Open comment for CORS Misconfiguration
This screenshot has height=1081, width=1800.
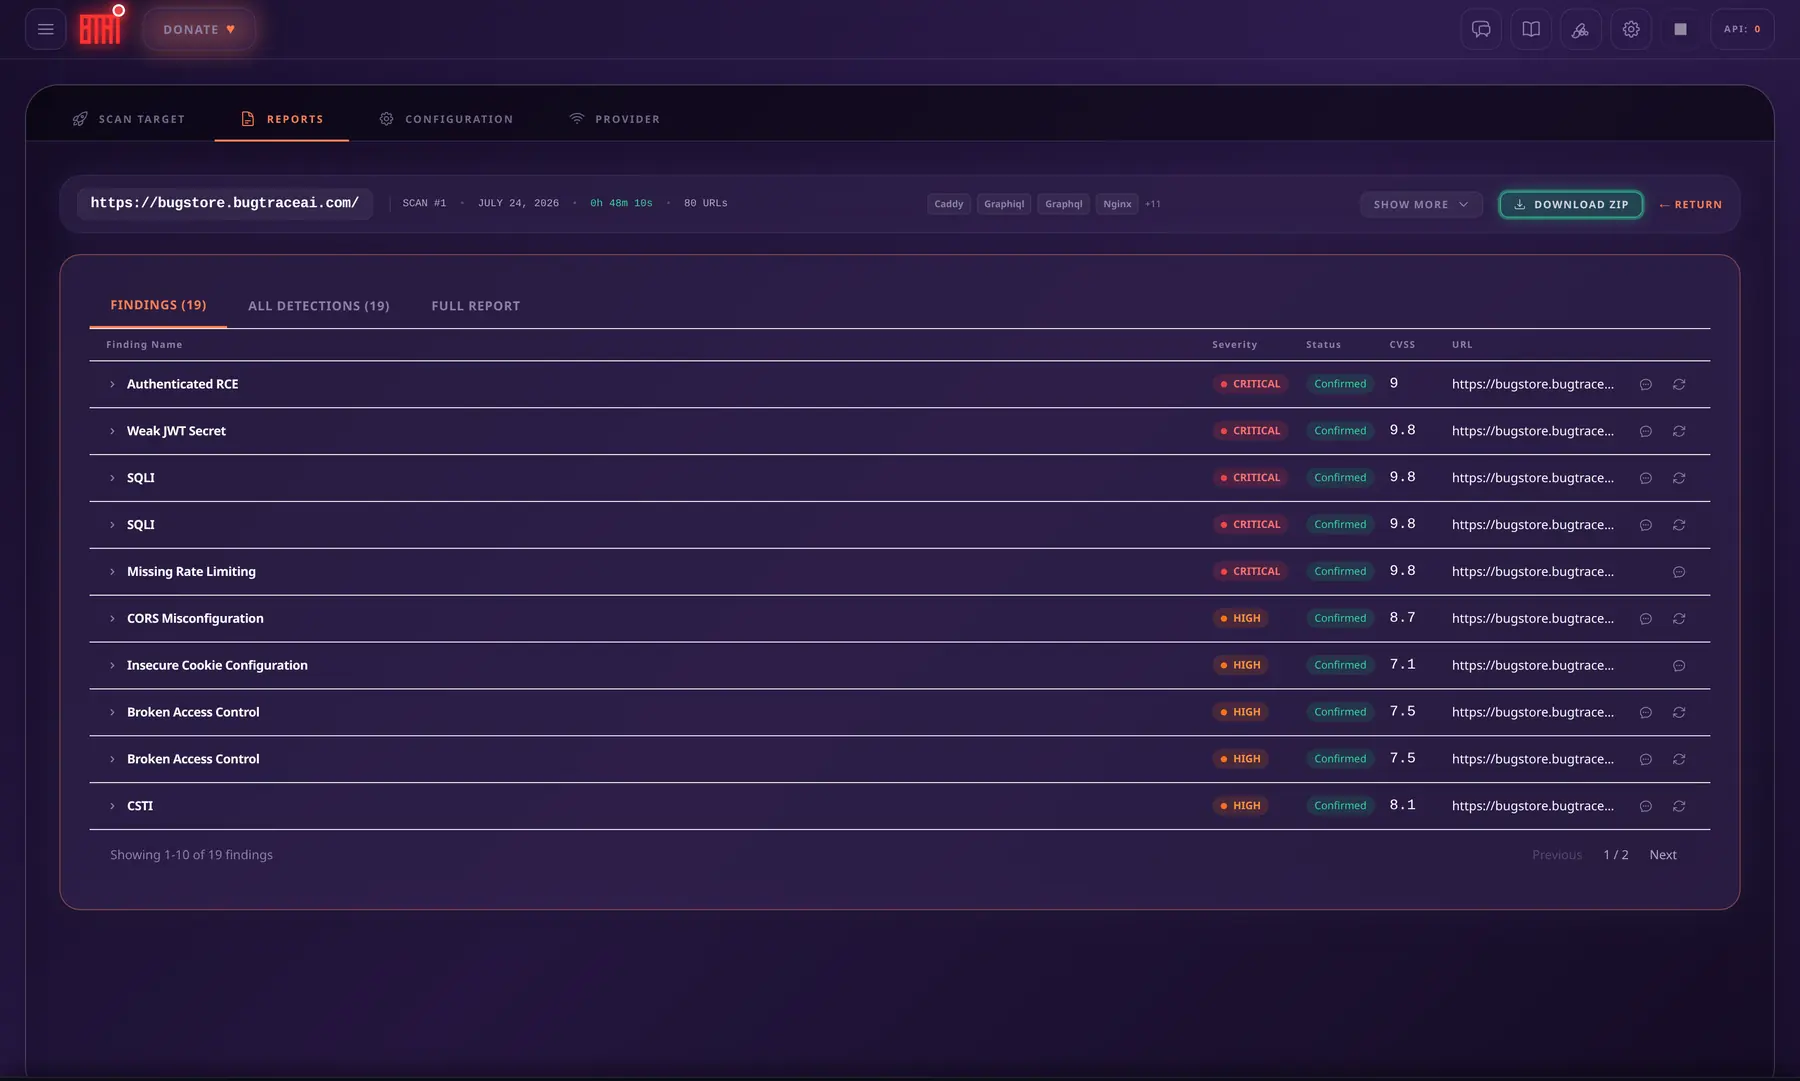pyautogui.click(x=1645, y=619)
